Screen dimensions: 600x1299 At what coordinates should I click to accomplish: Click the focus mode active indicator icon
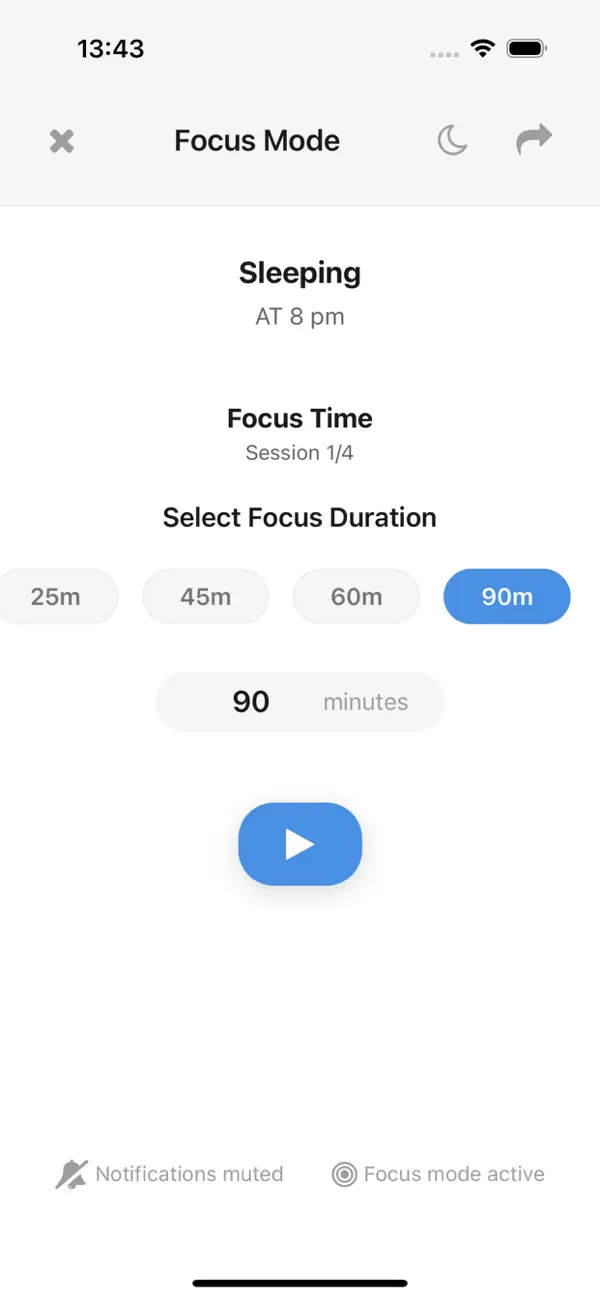click(344, 1173)
